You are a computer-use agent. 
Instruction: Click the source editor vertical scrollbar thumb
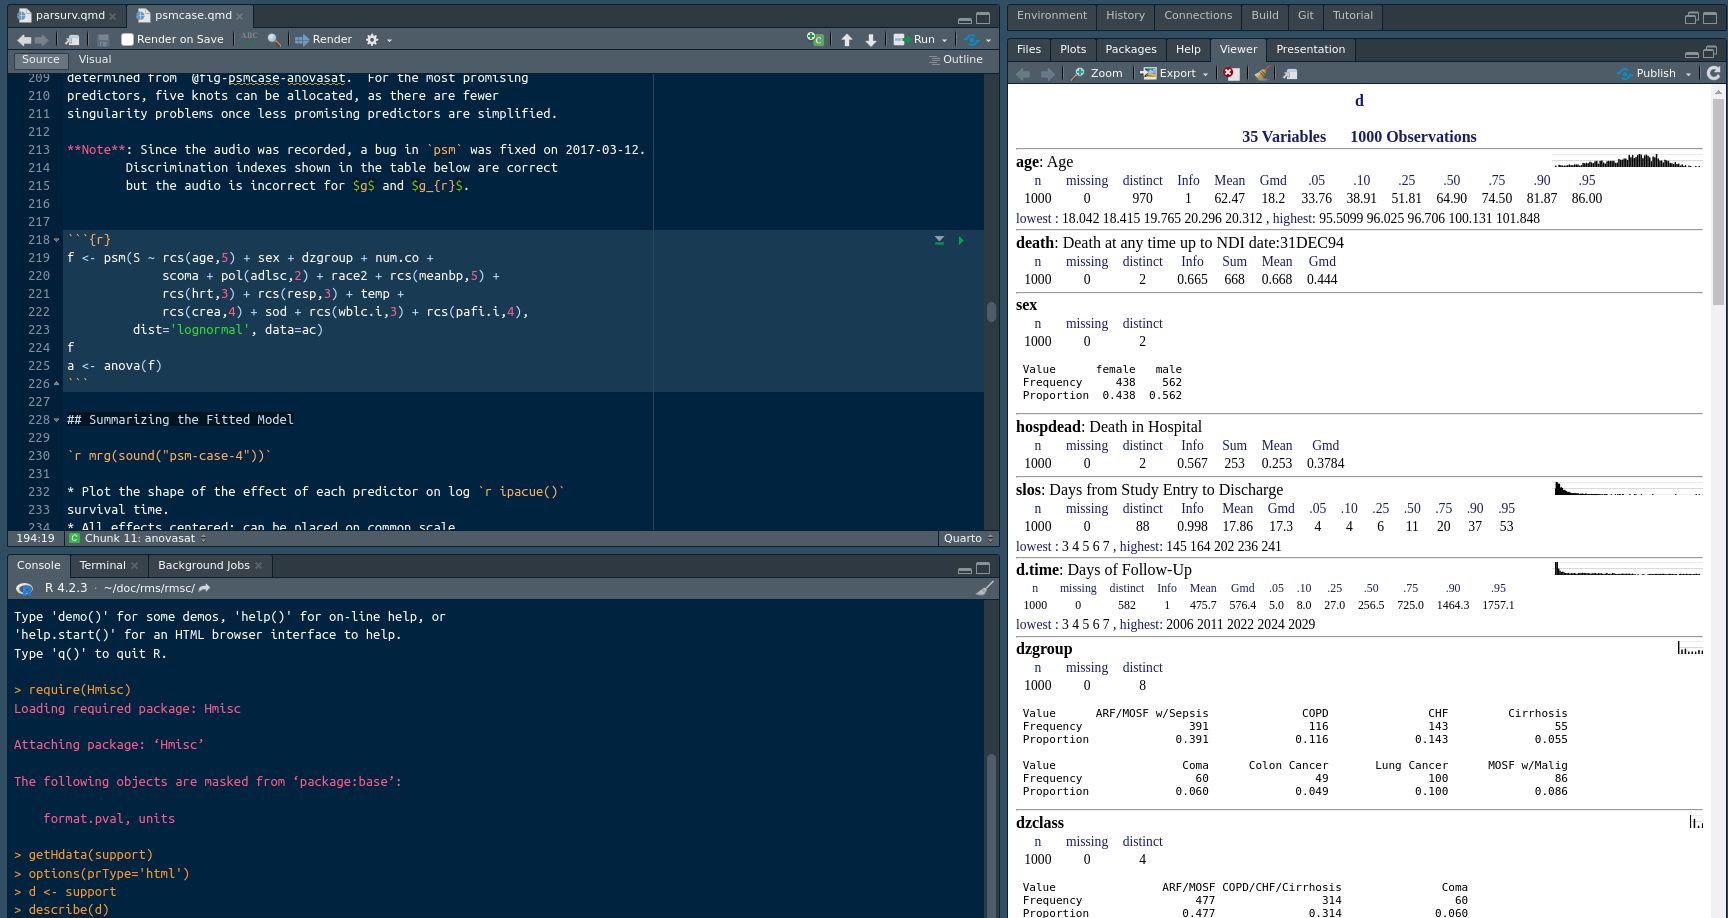[x=991, y=312]
